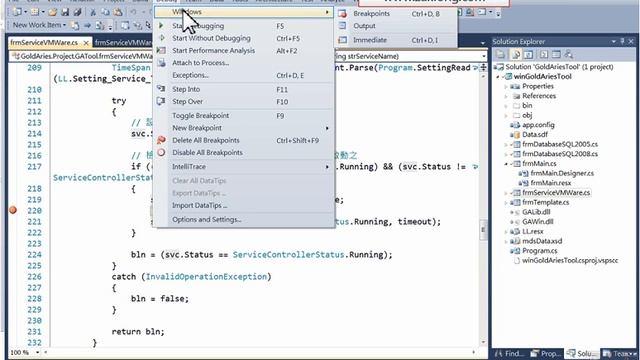640x360 pixels.
Task: Expand the Properties folder node
Action: click(x=506, y=87)
